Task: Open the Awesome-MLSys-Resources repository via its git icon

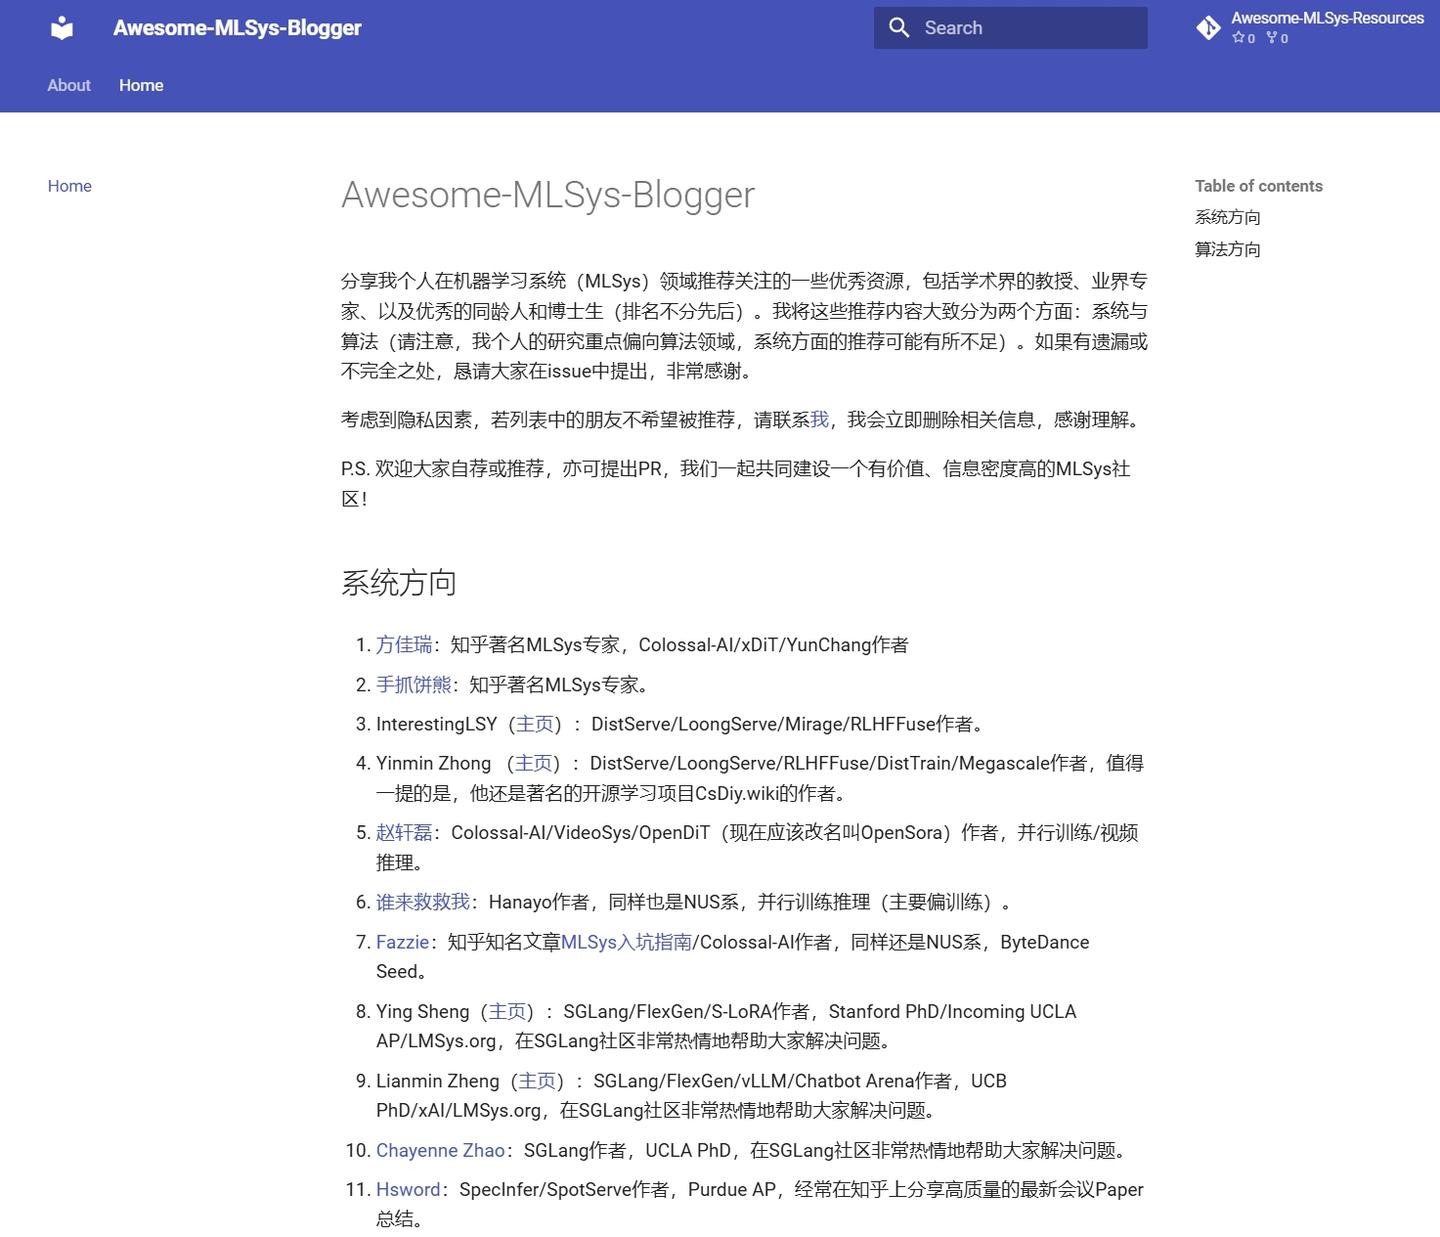Action: (x=1209, y=28)
